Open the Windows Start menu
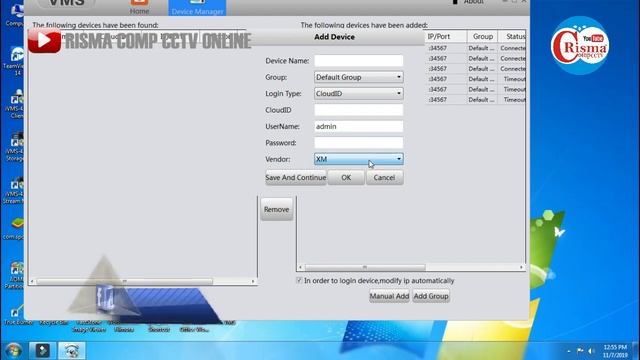The image size is (640, 360). pos(13,351)
